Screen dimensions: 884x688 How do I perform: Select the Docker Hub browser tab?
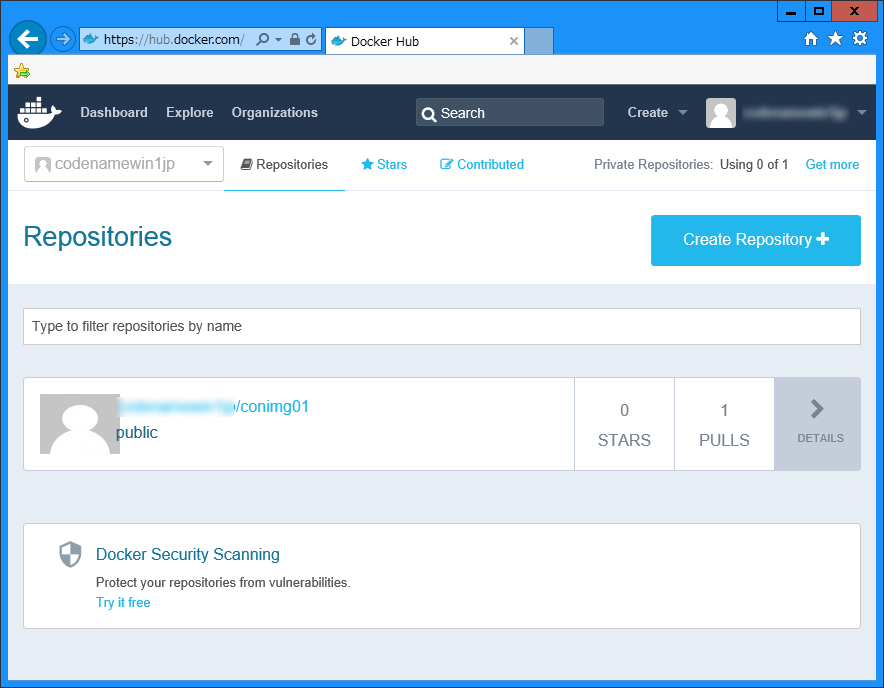coord(425,41)
